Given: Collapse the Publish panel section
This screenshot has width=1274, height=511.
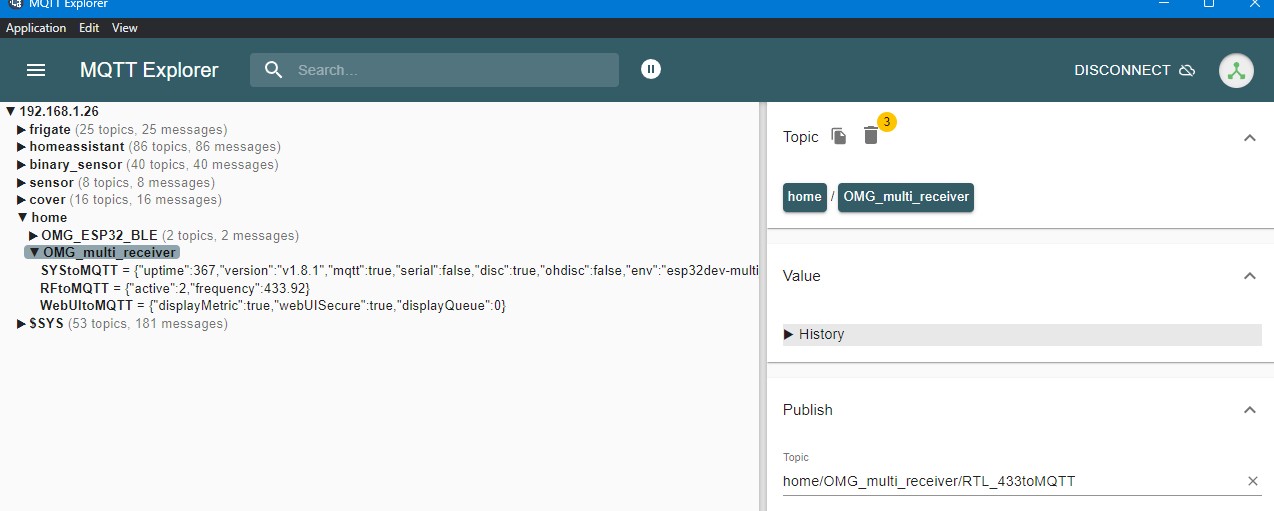Looking at the screenshot, I should tap(1249, 410).
